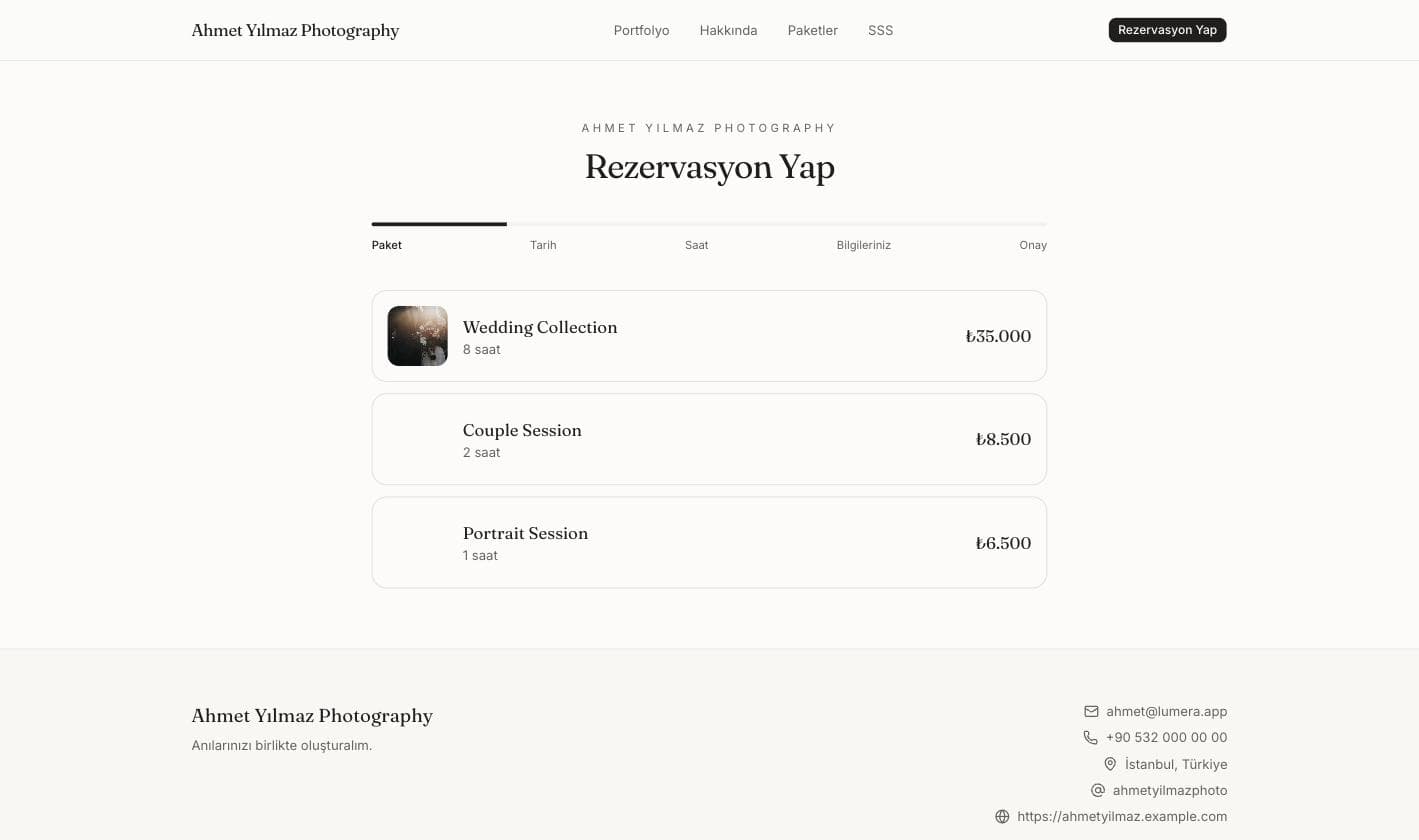Select the Saat step in progress bar
This screenshot has width=1419, height=840.
[696, 245]
